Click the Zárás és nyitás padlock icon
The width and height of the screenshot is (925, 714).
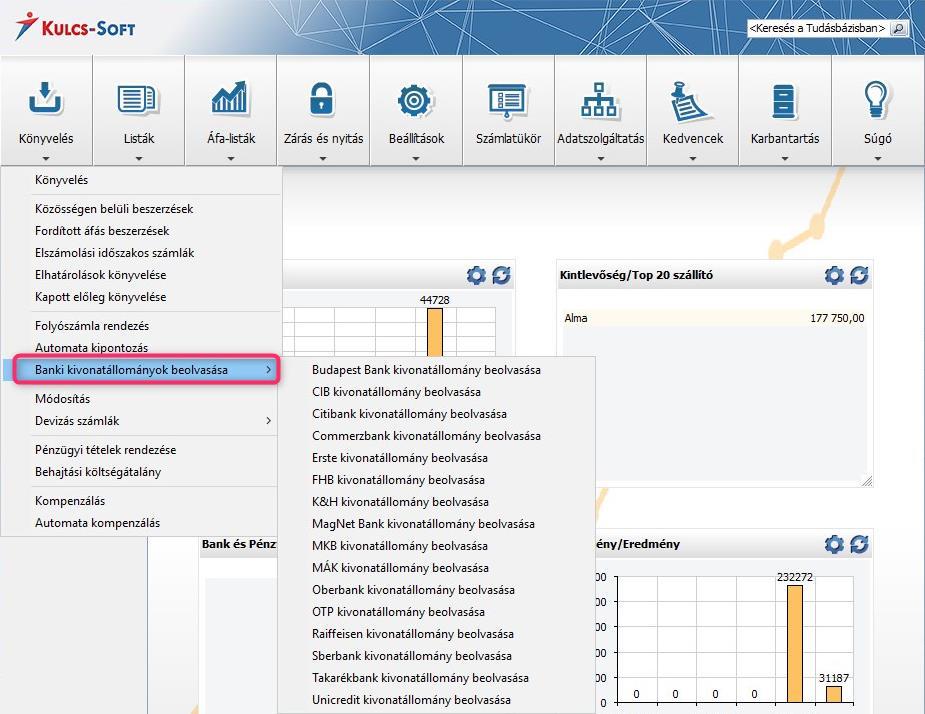[x=322, y=99]
